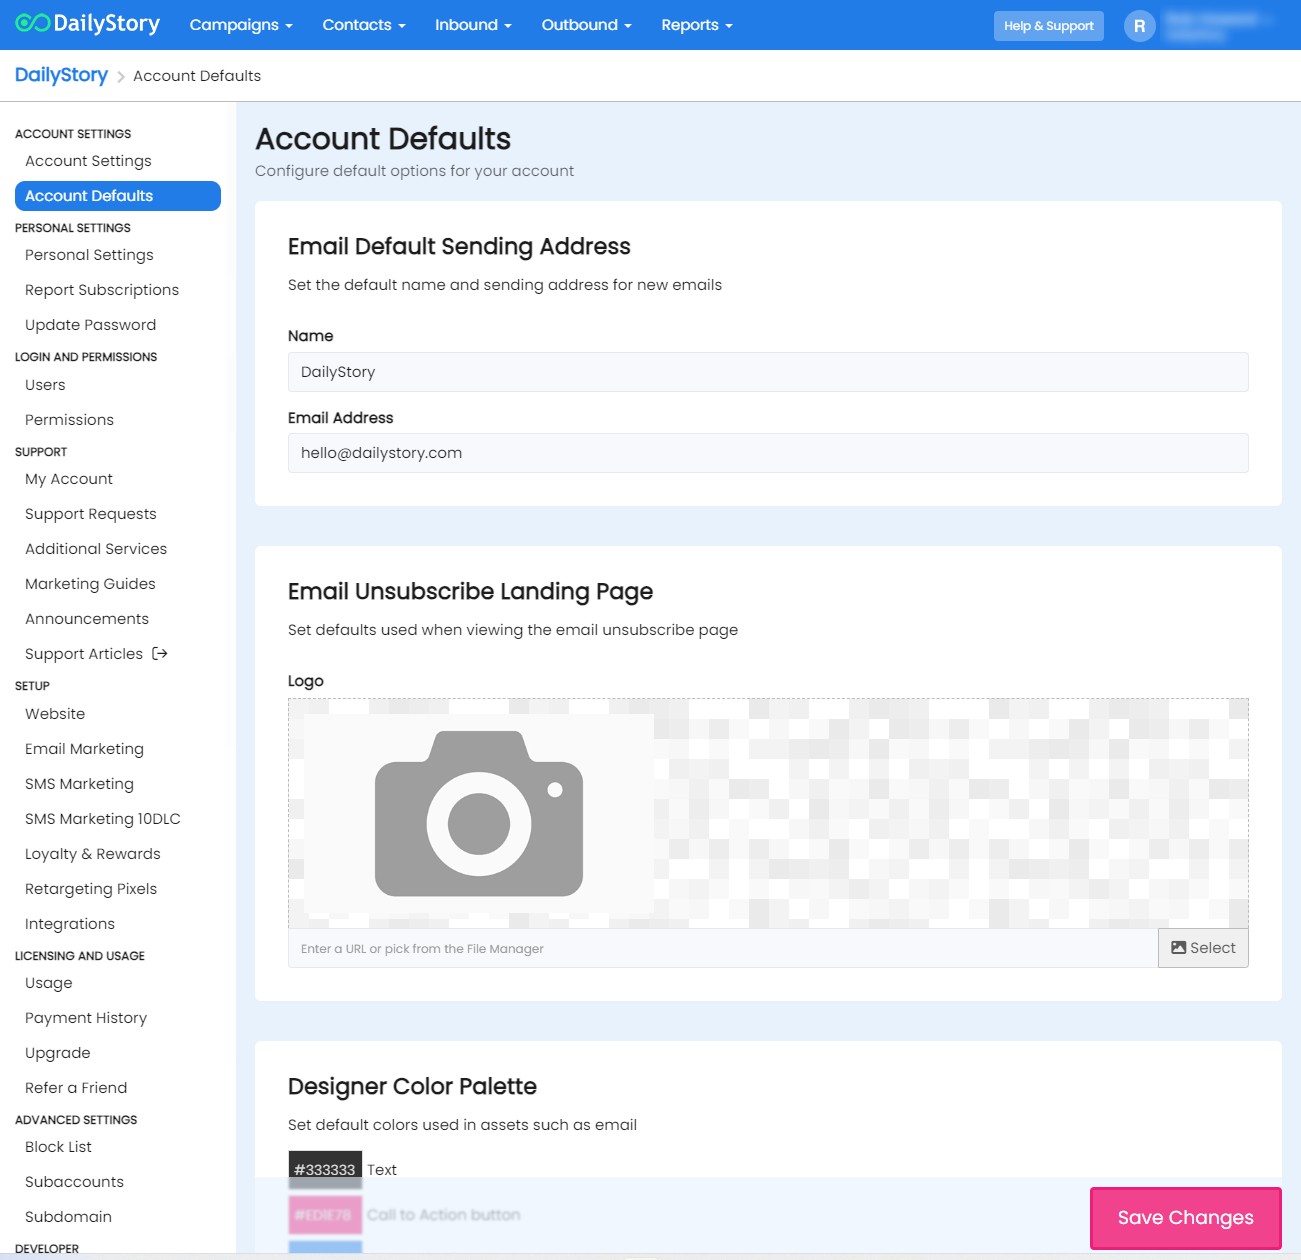Viewport: 1301px width, 1260px height.
Task: Open Subdomain settings
Action: pyautogui.click(x=68, y=1217)
